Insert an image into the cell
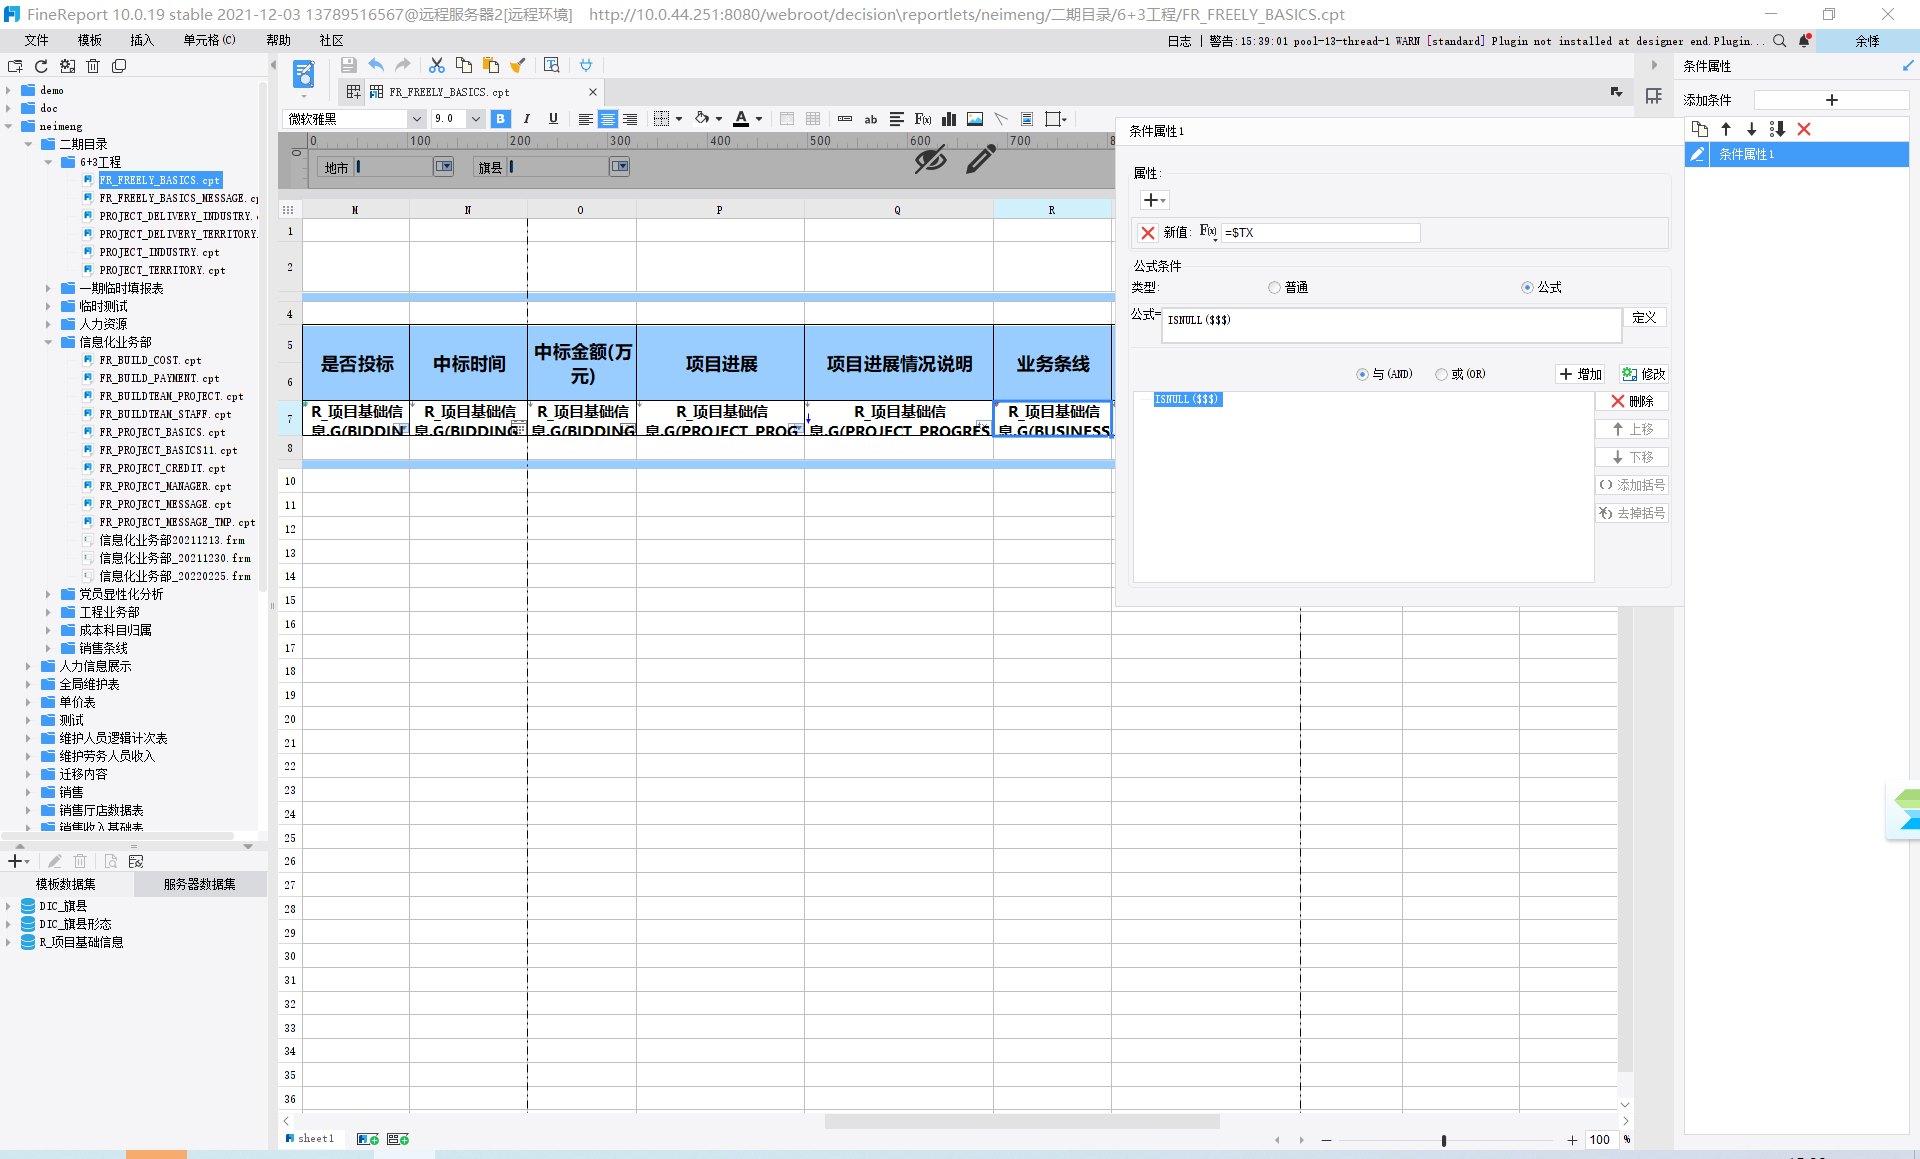 (x=975, y=119)
